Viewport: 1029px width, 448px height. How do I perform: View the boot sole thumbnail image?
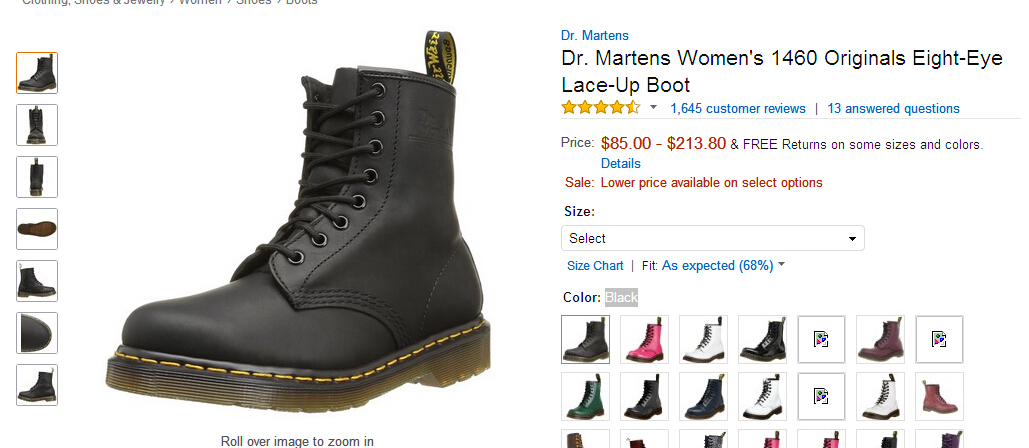pos(37,229)
